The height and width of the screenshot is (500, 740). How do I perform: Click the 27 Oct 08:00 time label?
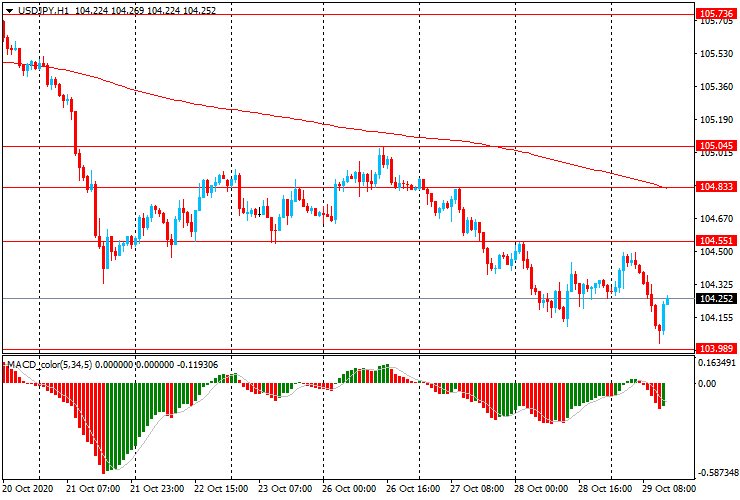tap(477, 488)
